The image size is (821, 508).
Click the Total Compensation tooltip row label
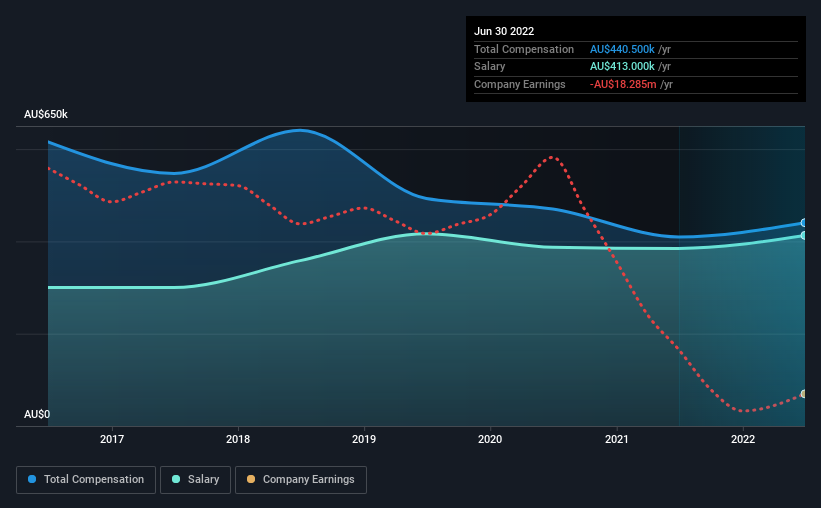[x=524, y=49]
